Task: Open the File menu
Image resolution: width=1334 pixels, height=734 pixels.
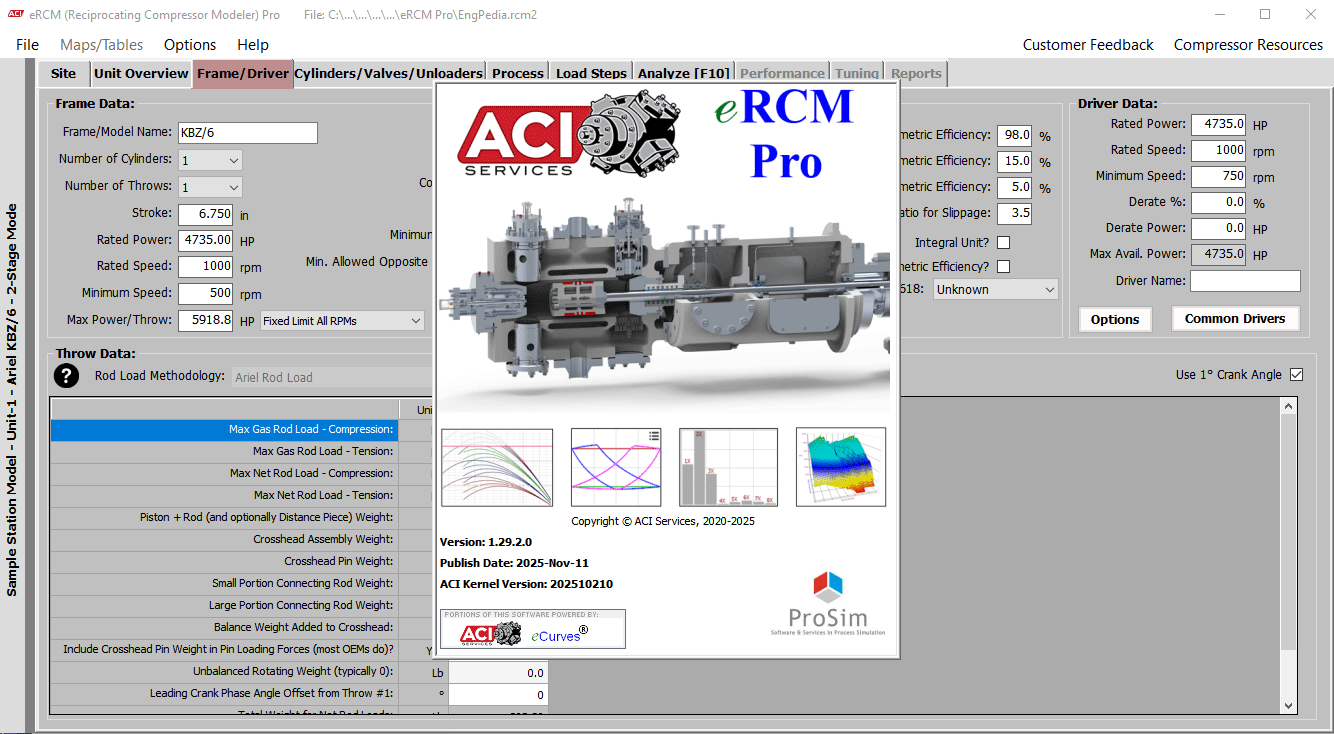Action: pyautogui.click(x=28, y=45)
